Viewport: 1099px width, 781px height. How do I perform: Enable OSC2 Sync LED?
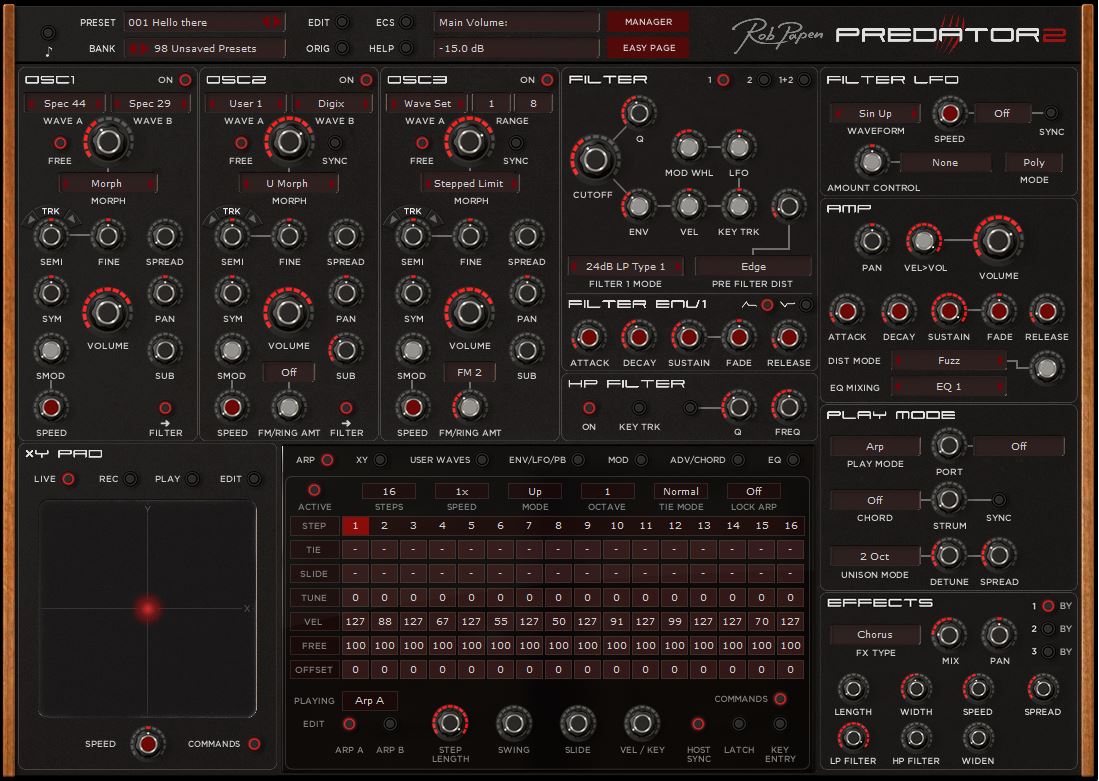(335, 143)
